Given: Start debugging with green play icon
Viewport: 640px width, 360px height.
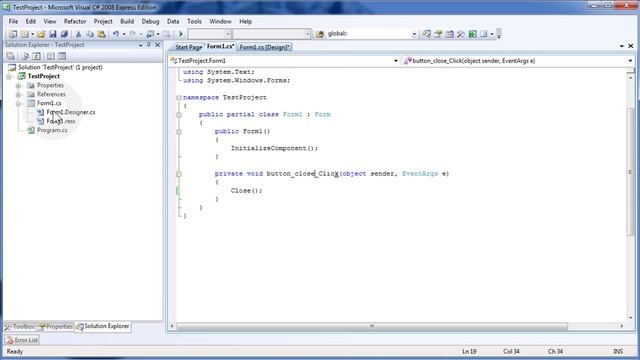Looking at the screenshot, I should pyautogui.click(x=181, y=34).
